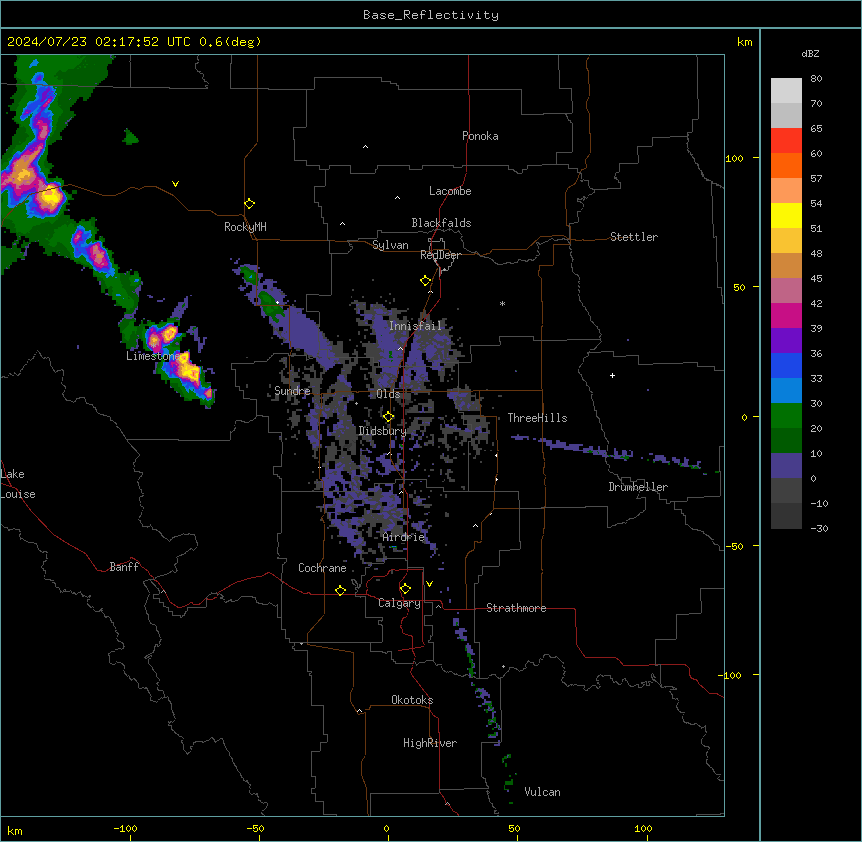Click the Sylvan label on map

pos(390,245)
